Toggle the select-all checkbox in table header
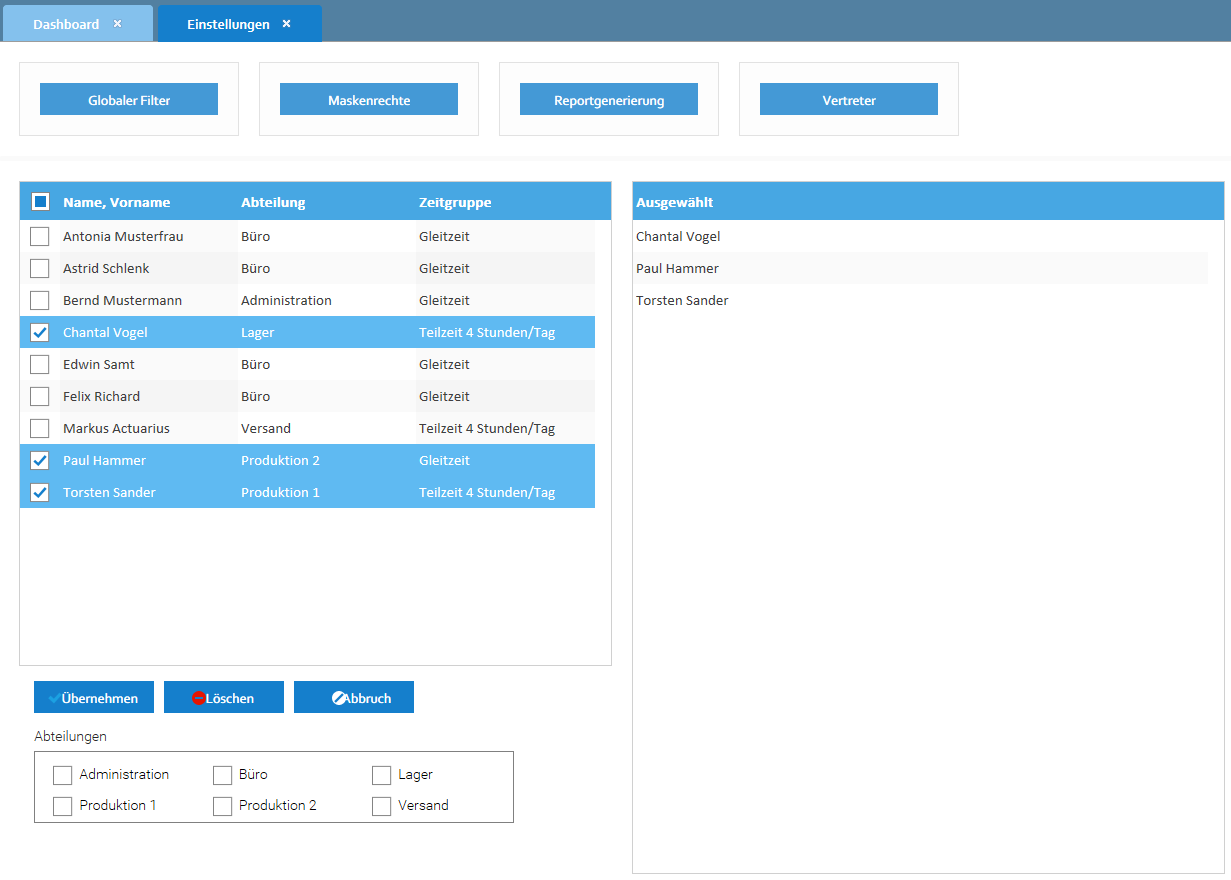Viewport: 1231px width, 880px height. (x=40, y=202)
